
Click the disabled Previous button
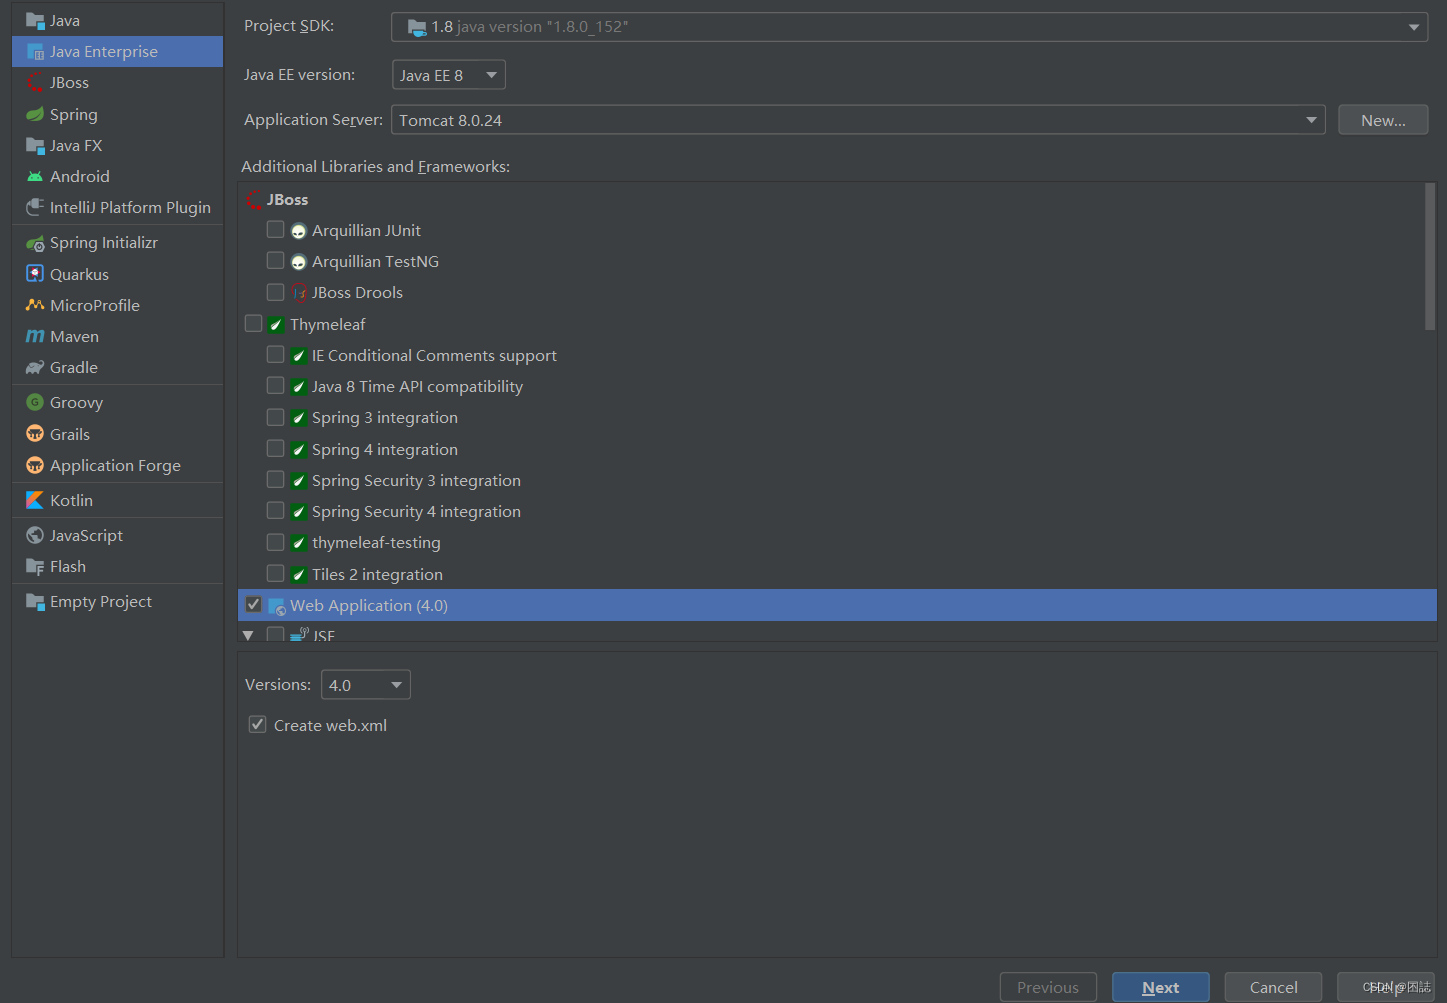1048,987
